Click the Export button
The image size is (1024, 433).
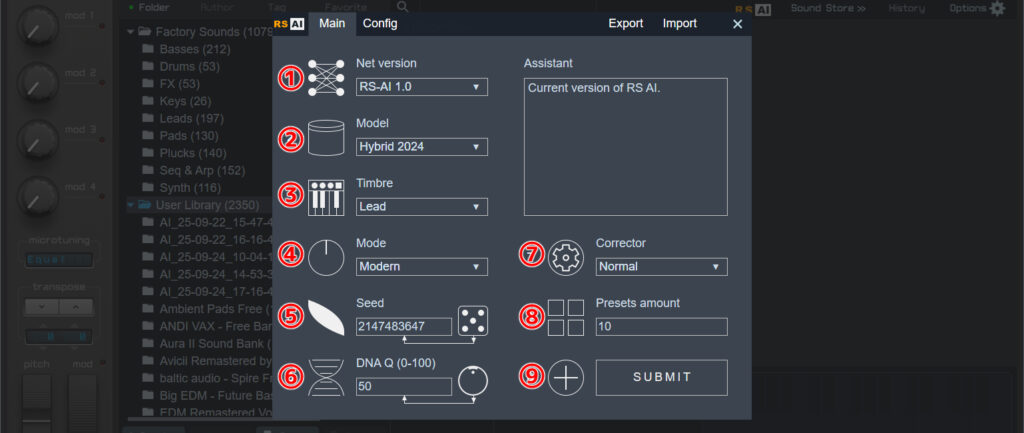click(626, 23)
